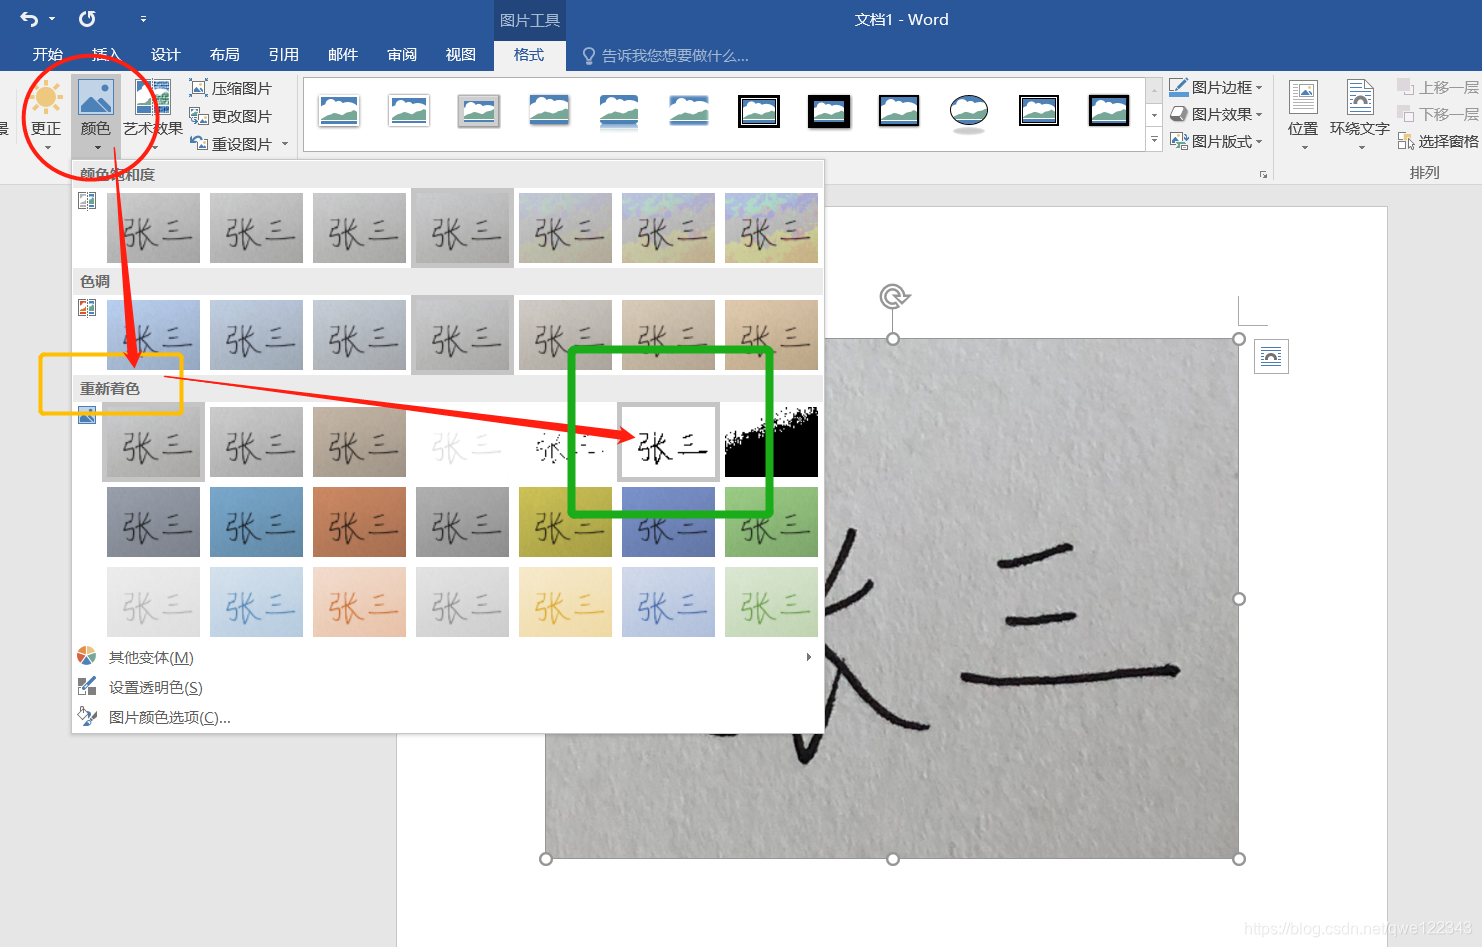Apply the last picture style in the gallery row
Image resolution: width=1482 pixels, height=947 pixels.
point(1109,111)
